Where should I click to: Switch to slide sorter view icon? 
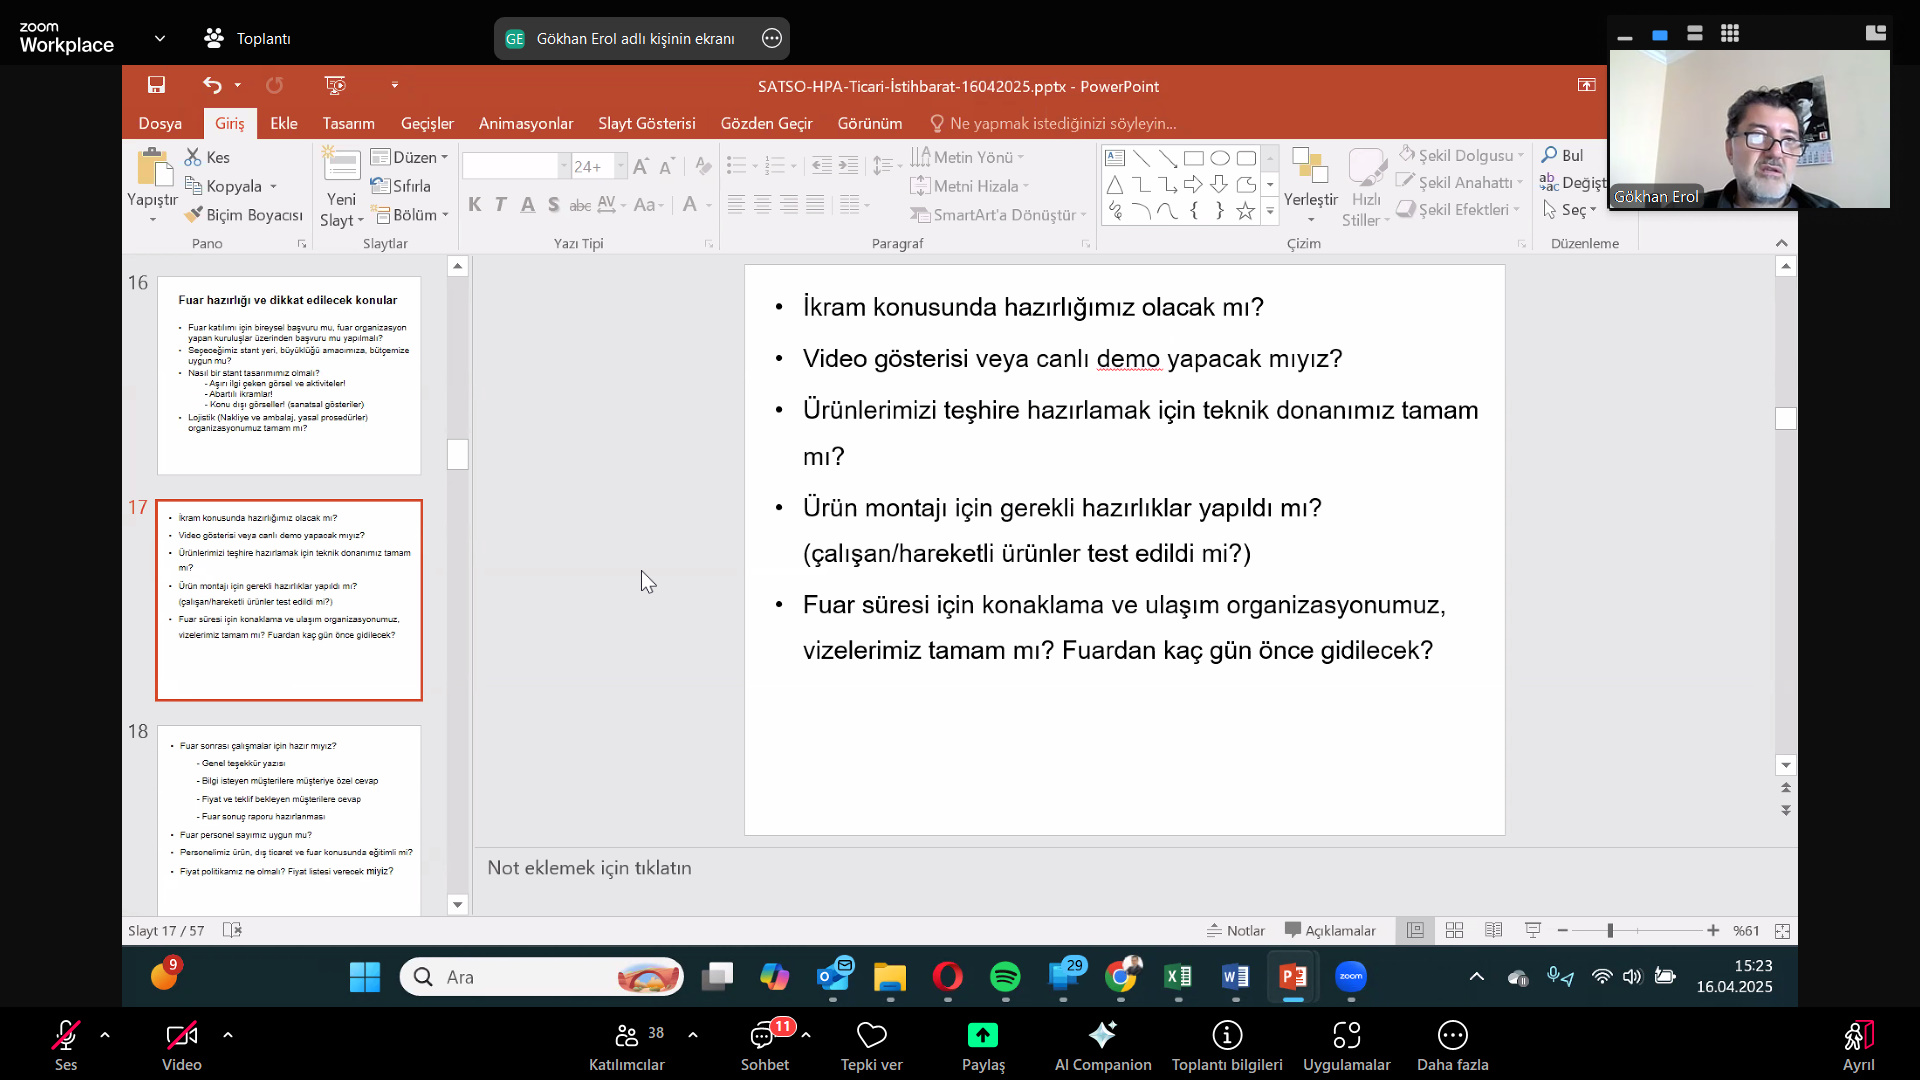(x=1454, y=930)
